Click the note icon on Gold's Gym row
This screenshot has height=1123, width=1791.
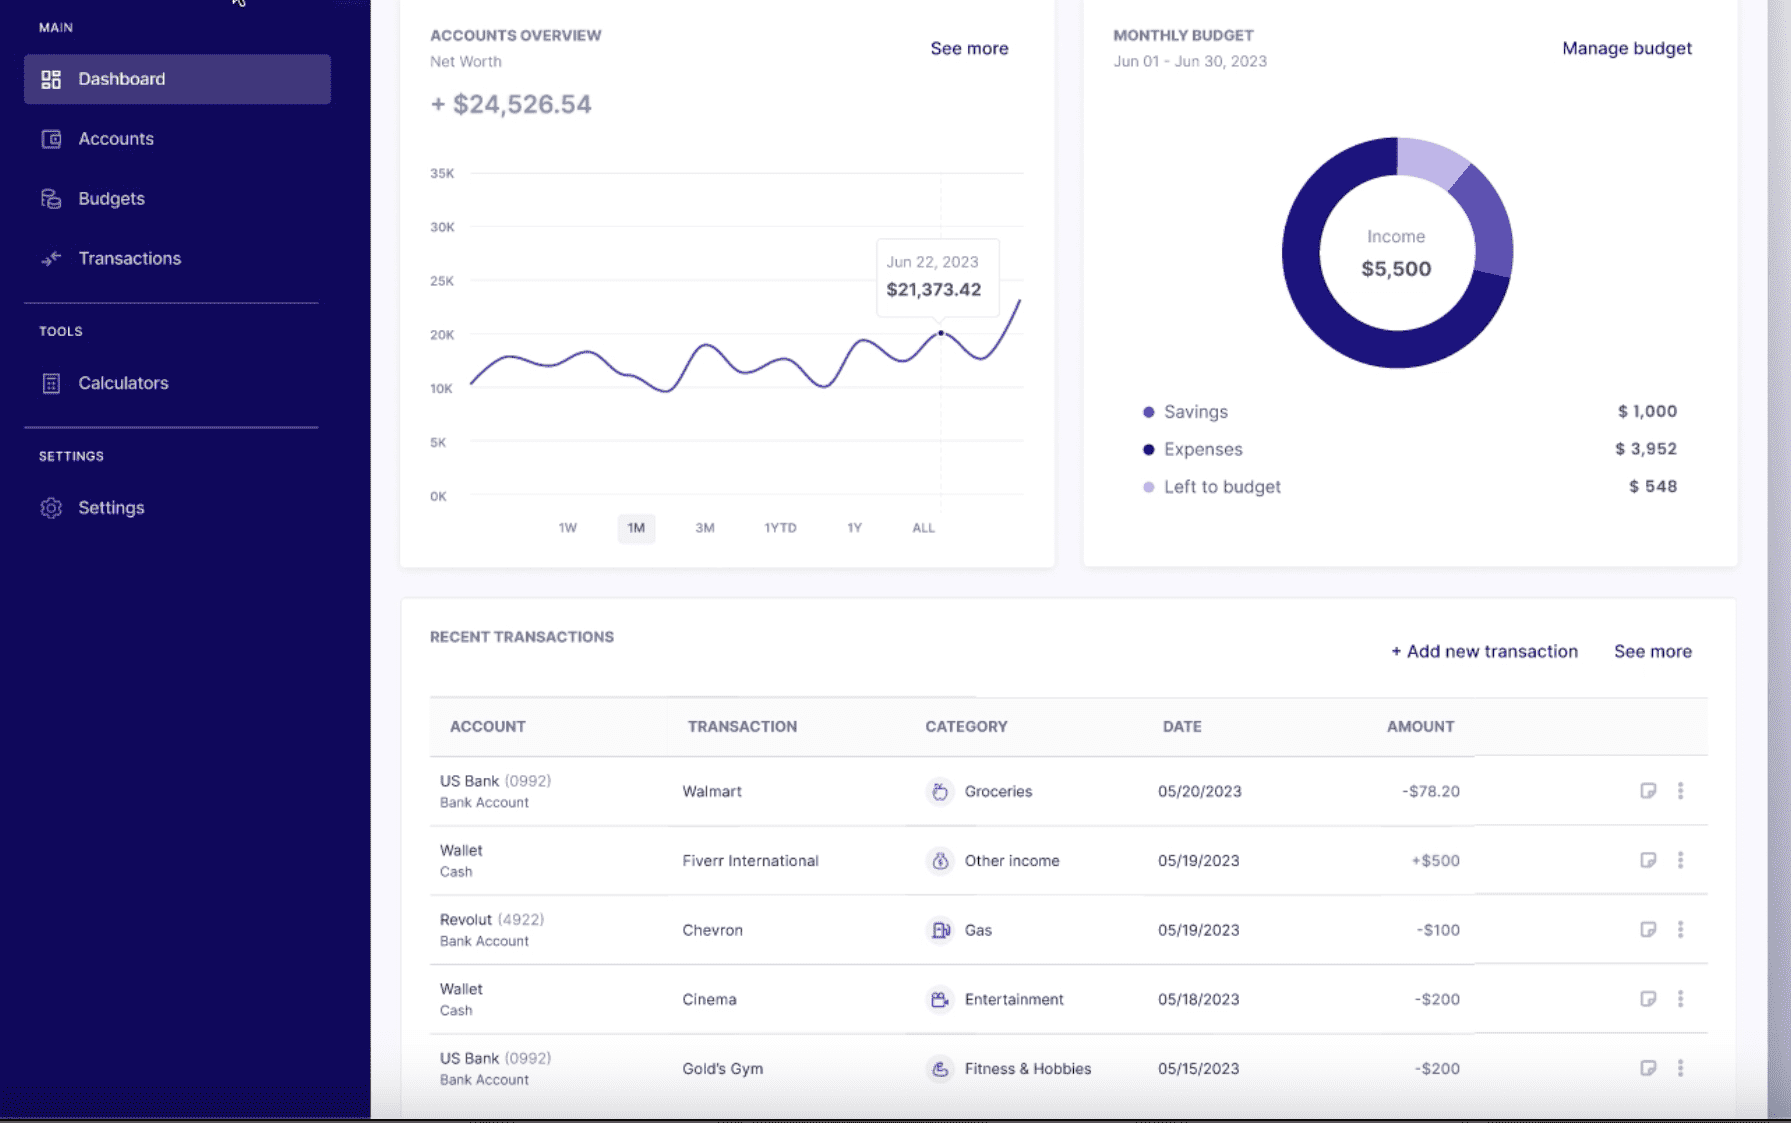coord(1648,1068)
